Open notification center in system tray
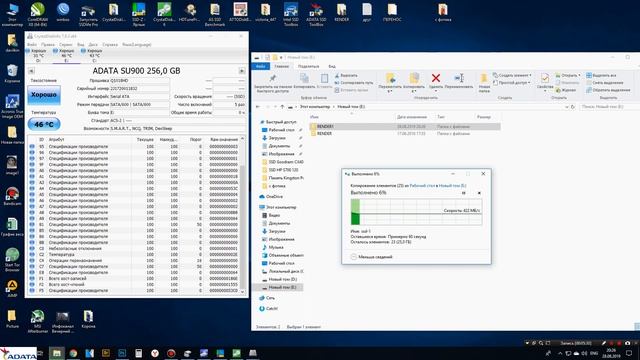The width and height of the screenshot is (640, 360). click(x=629, y=353)
